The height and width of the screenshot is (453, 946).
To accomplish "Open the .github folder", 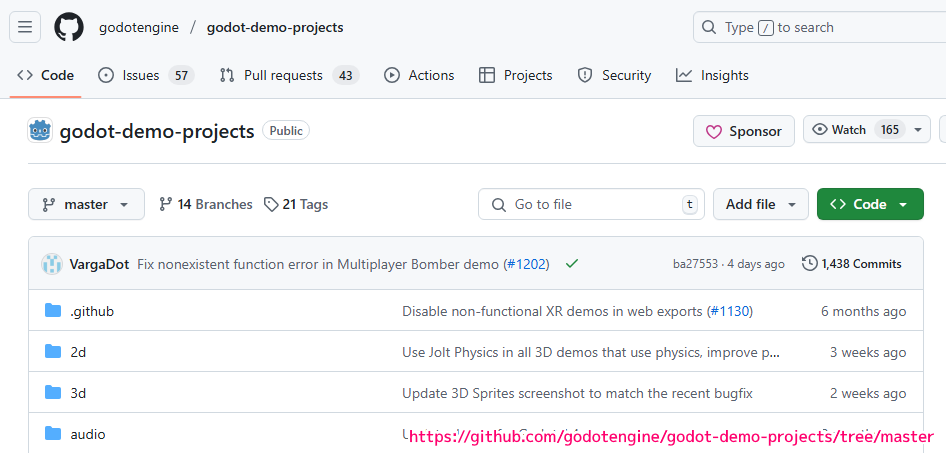I will (92, 312).
